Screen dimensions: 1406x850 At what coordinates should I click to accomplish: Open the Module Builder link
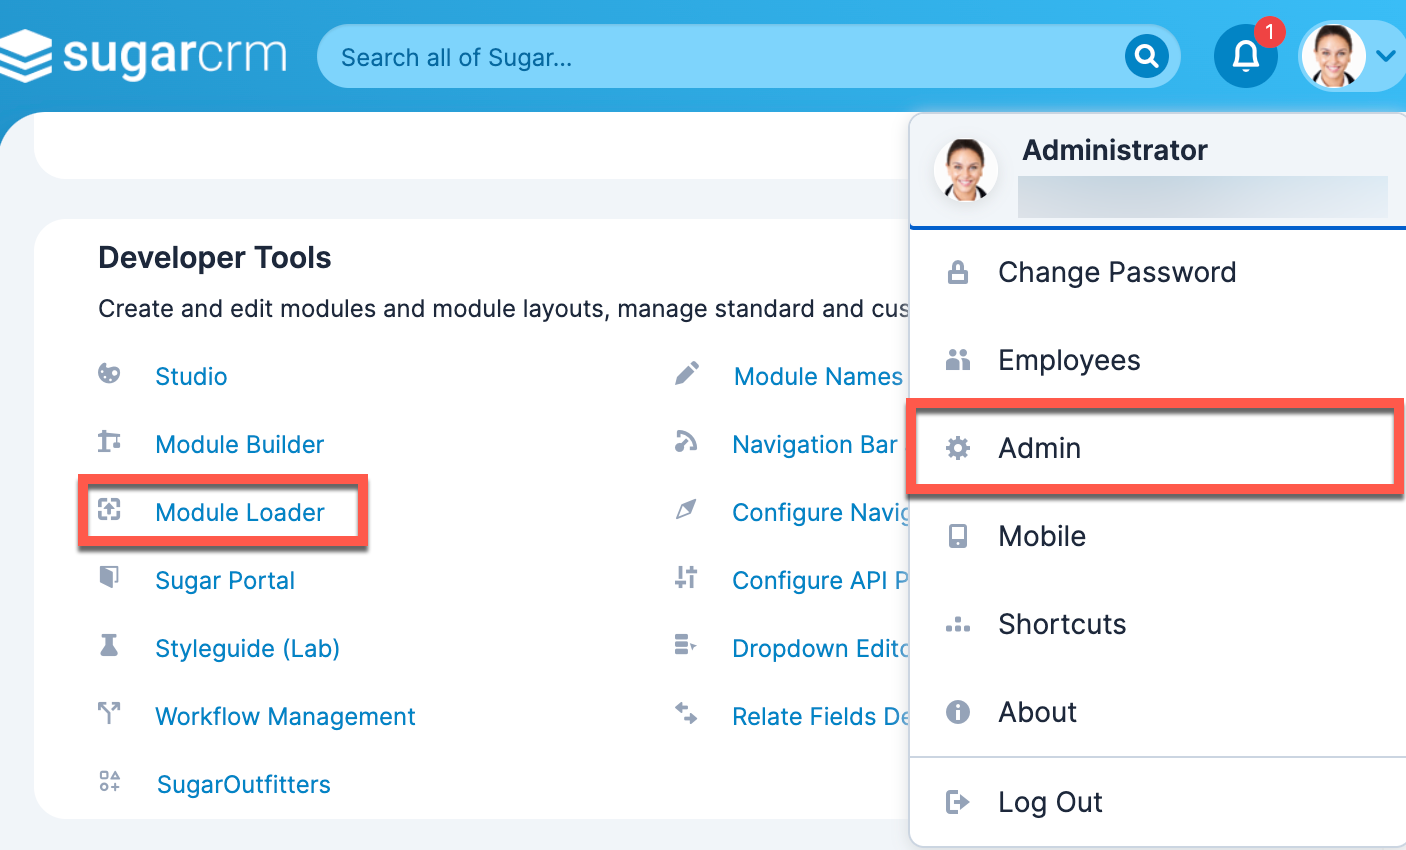pos(240,444)
